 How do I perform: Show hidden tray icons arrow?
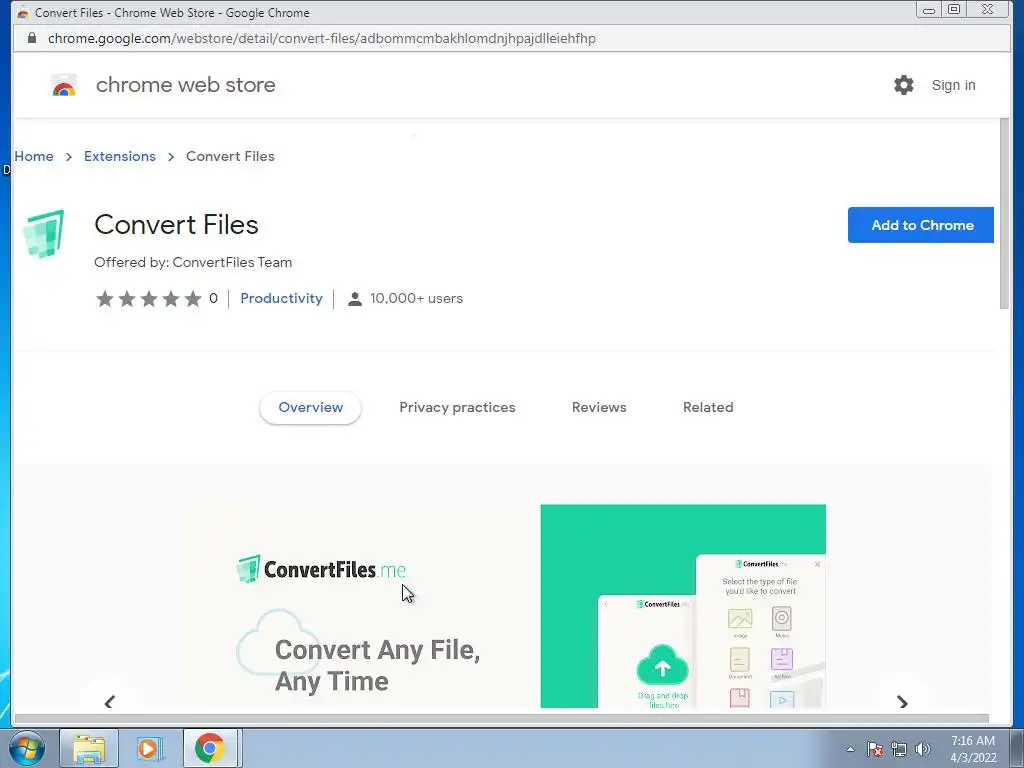point(850,749)
